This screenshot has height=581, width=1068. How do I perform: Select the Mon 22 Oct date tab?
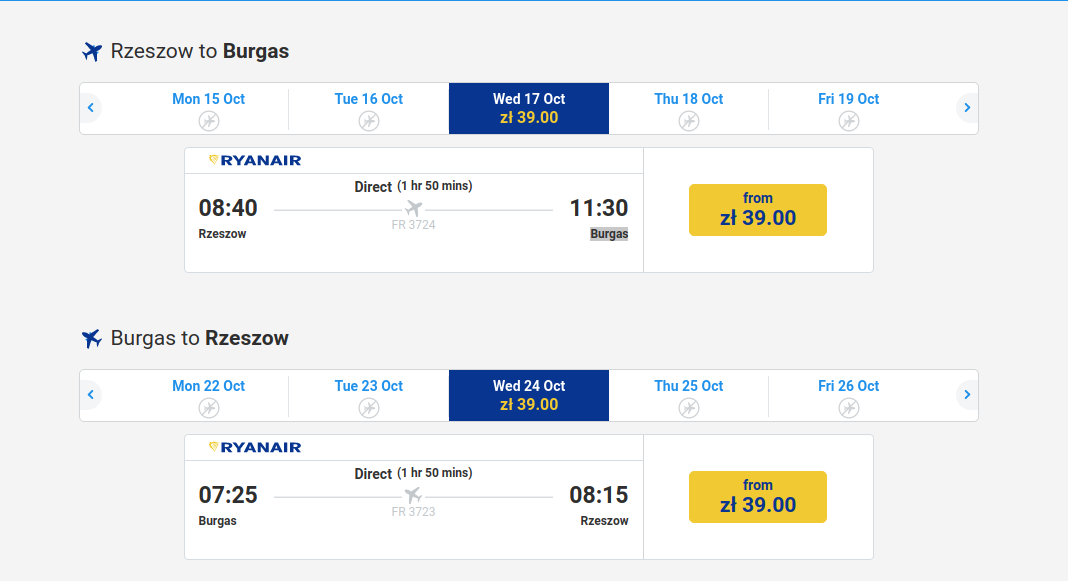pos(208,395)
